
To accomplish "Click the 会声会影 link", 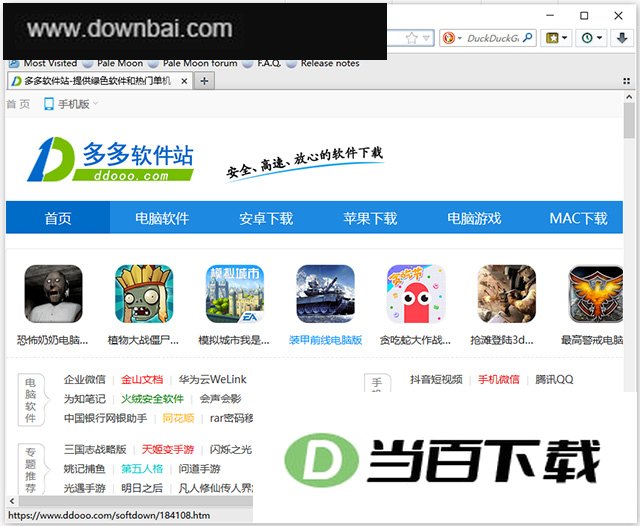I will pos(220,399).
